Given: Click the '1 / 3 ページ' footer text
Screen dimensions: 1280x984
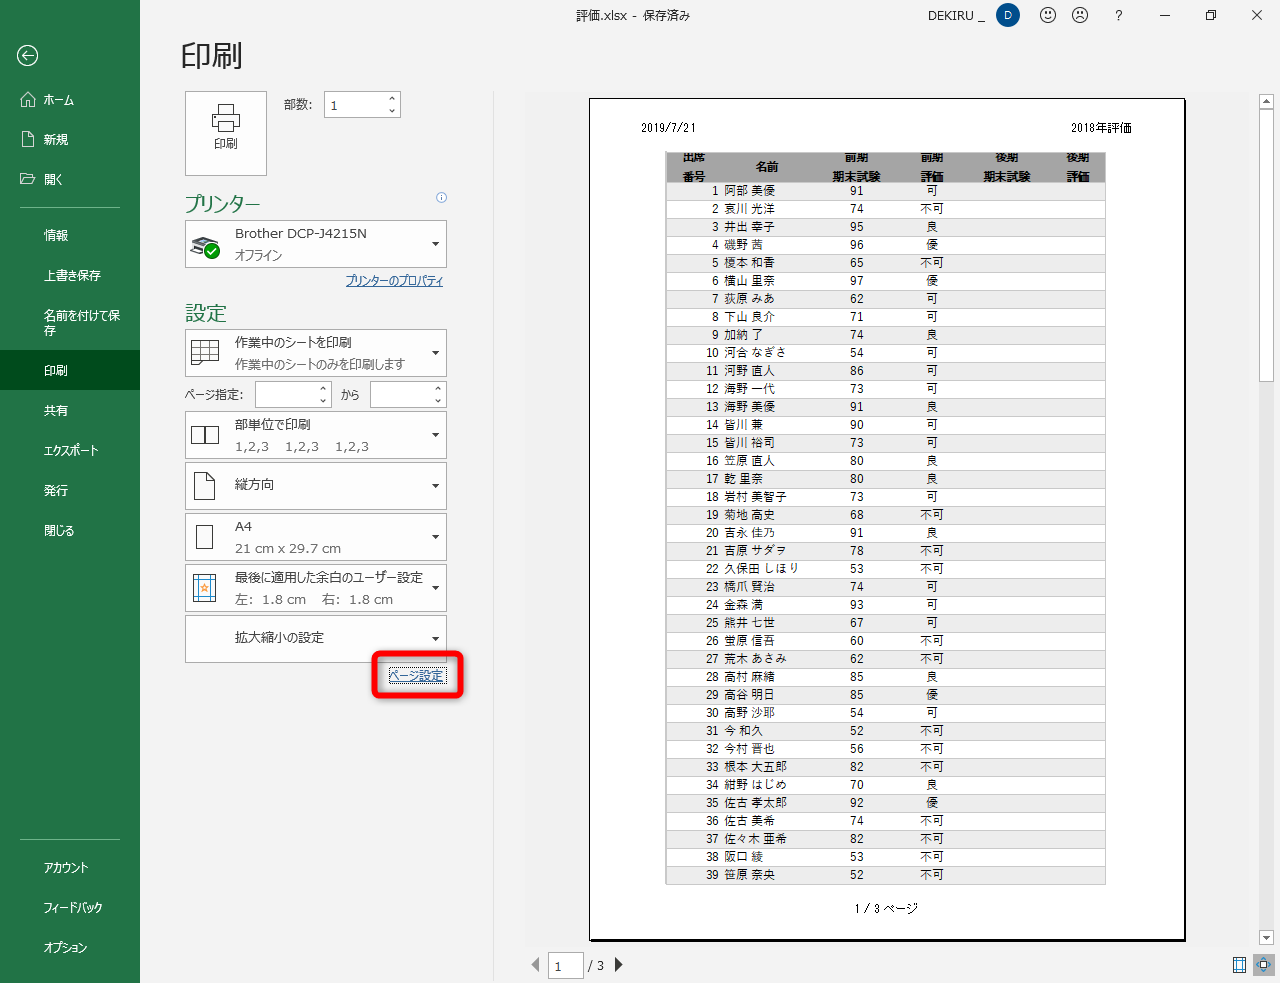Looking at the screenshot, I should 886,909.
